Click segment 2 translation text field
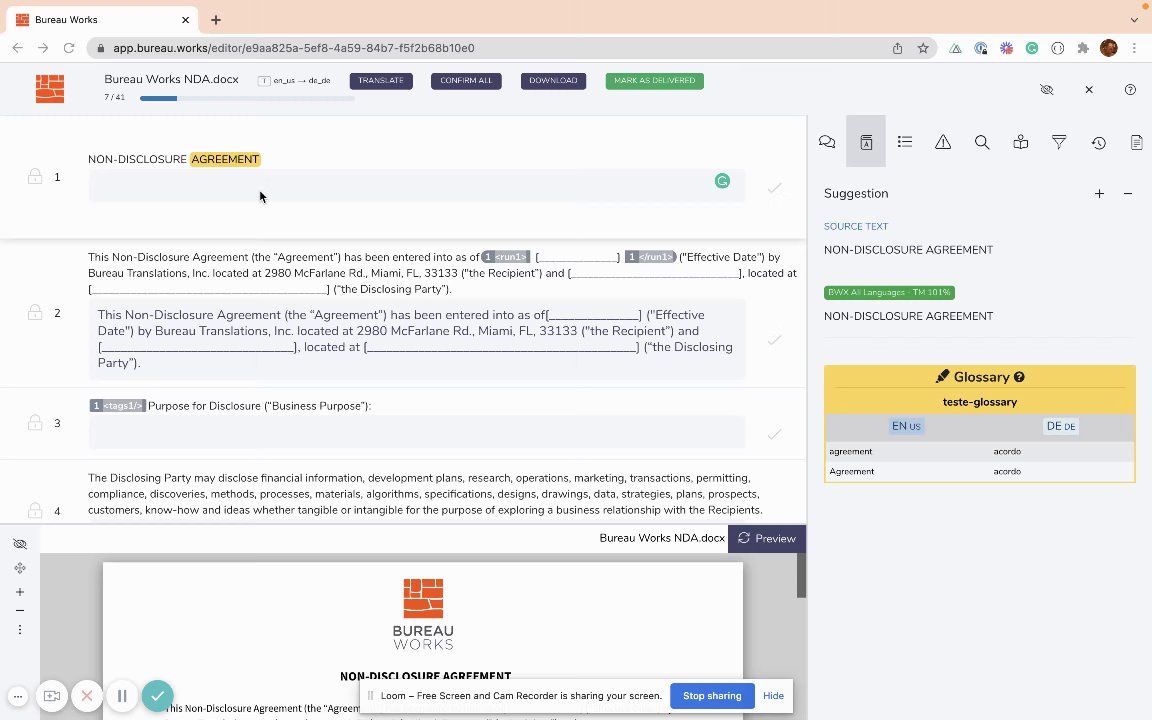This screenshot has width=1152, height=720. [417, 339]
